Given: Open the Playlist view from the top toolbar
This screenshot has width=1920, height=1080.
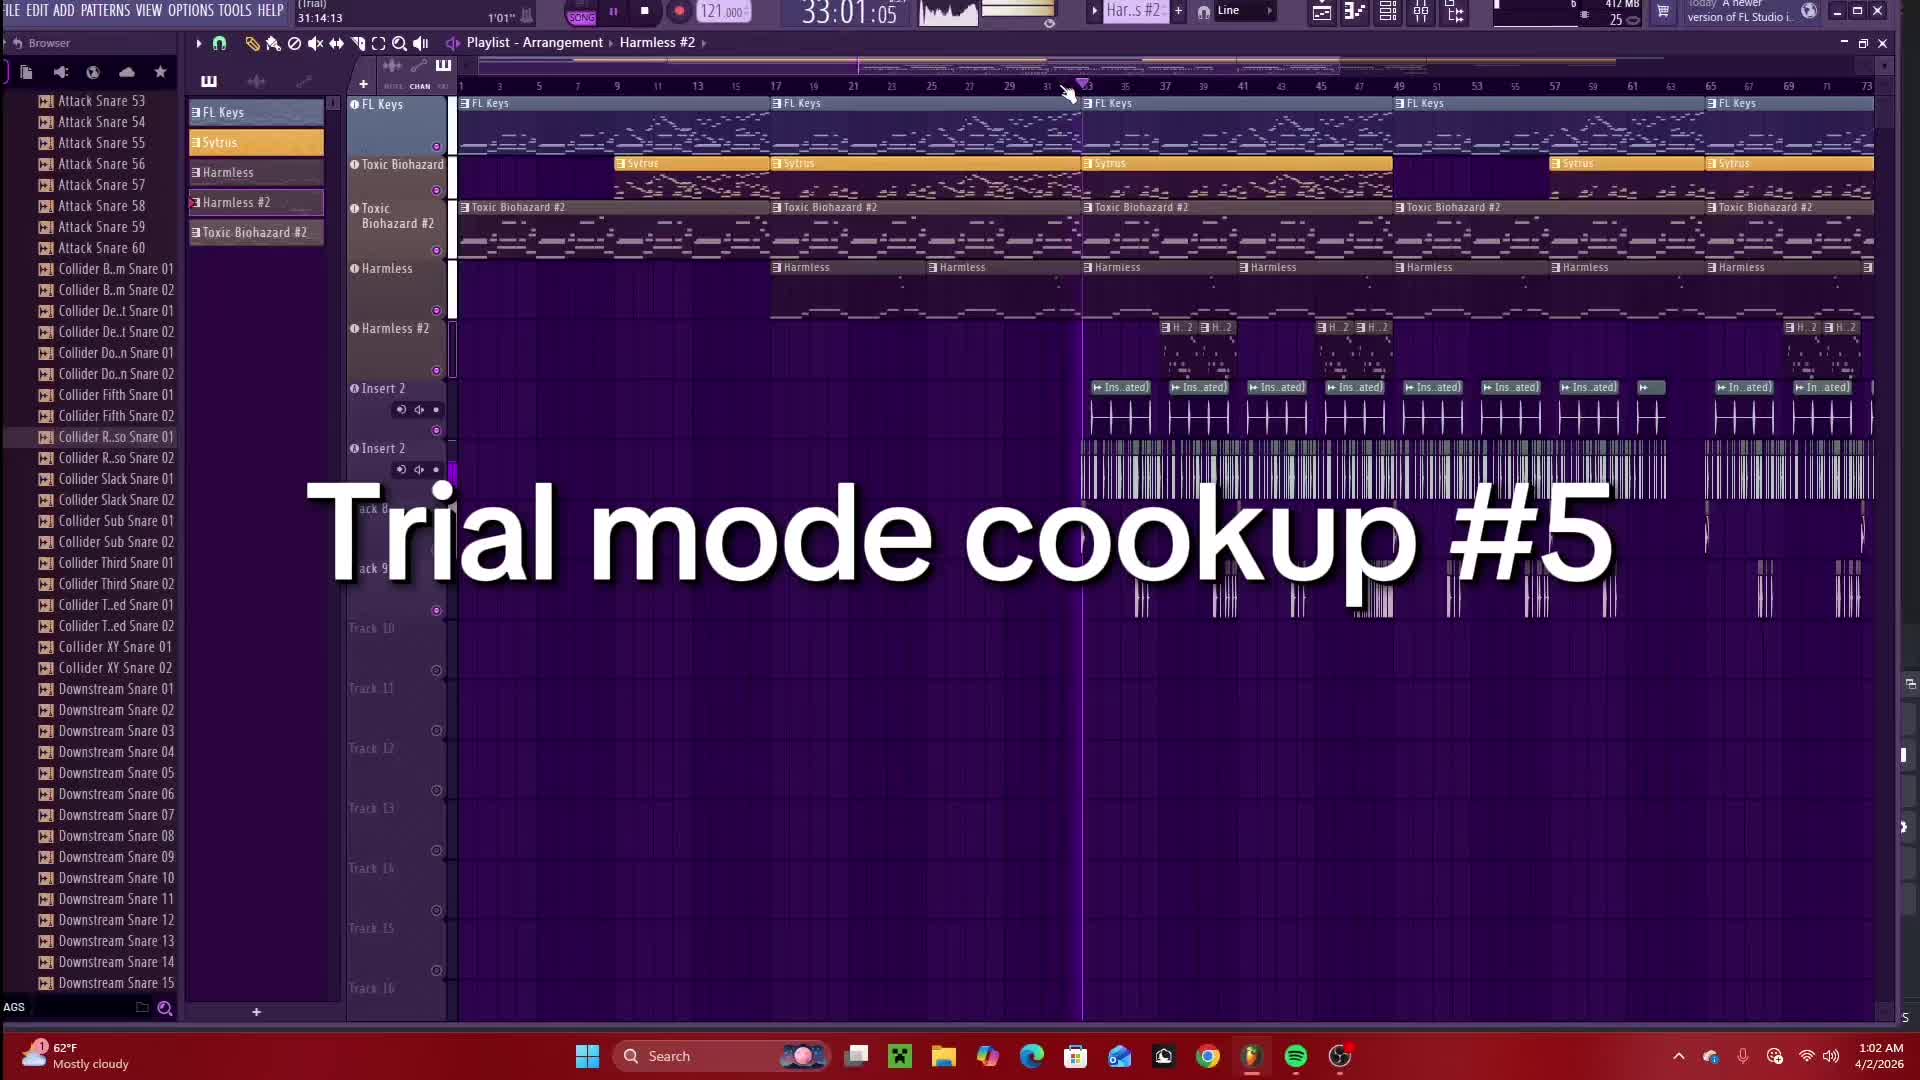Looking at the screenshot, I should point(1322,12).
